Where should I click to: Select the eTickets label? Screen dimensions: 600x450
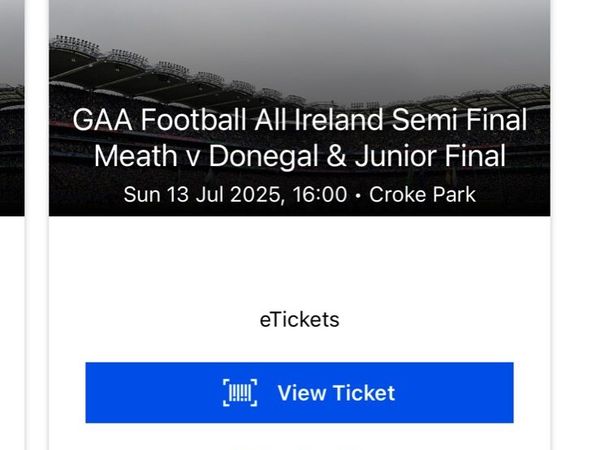[300, 320]
